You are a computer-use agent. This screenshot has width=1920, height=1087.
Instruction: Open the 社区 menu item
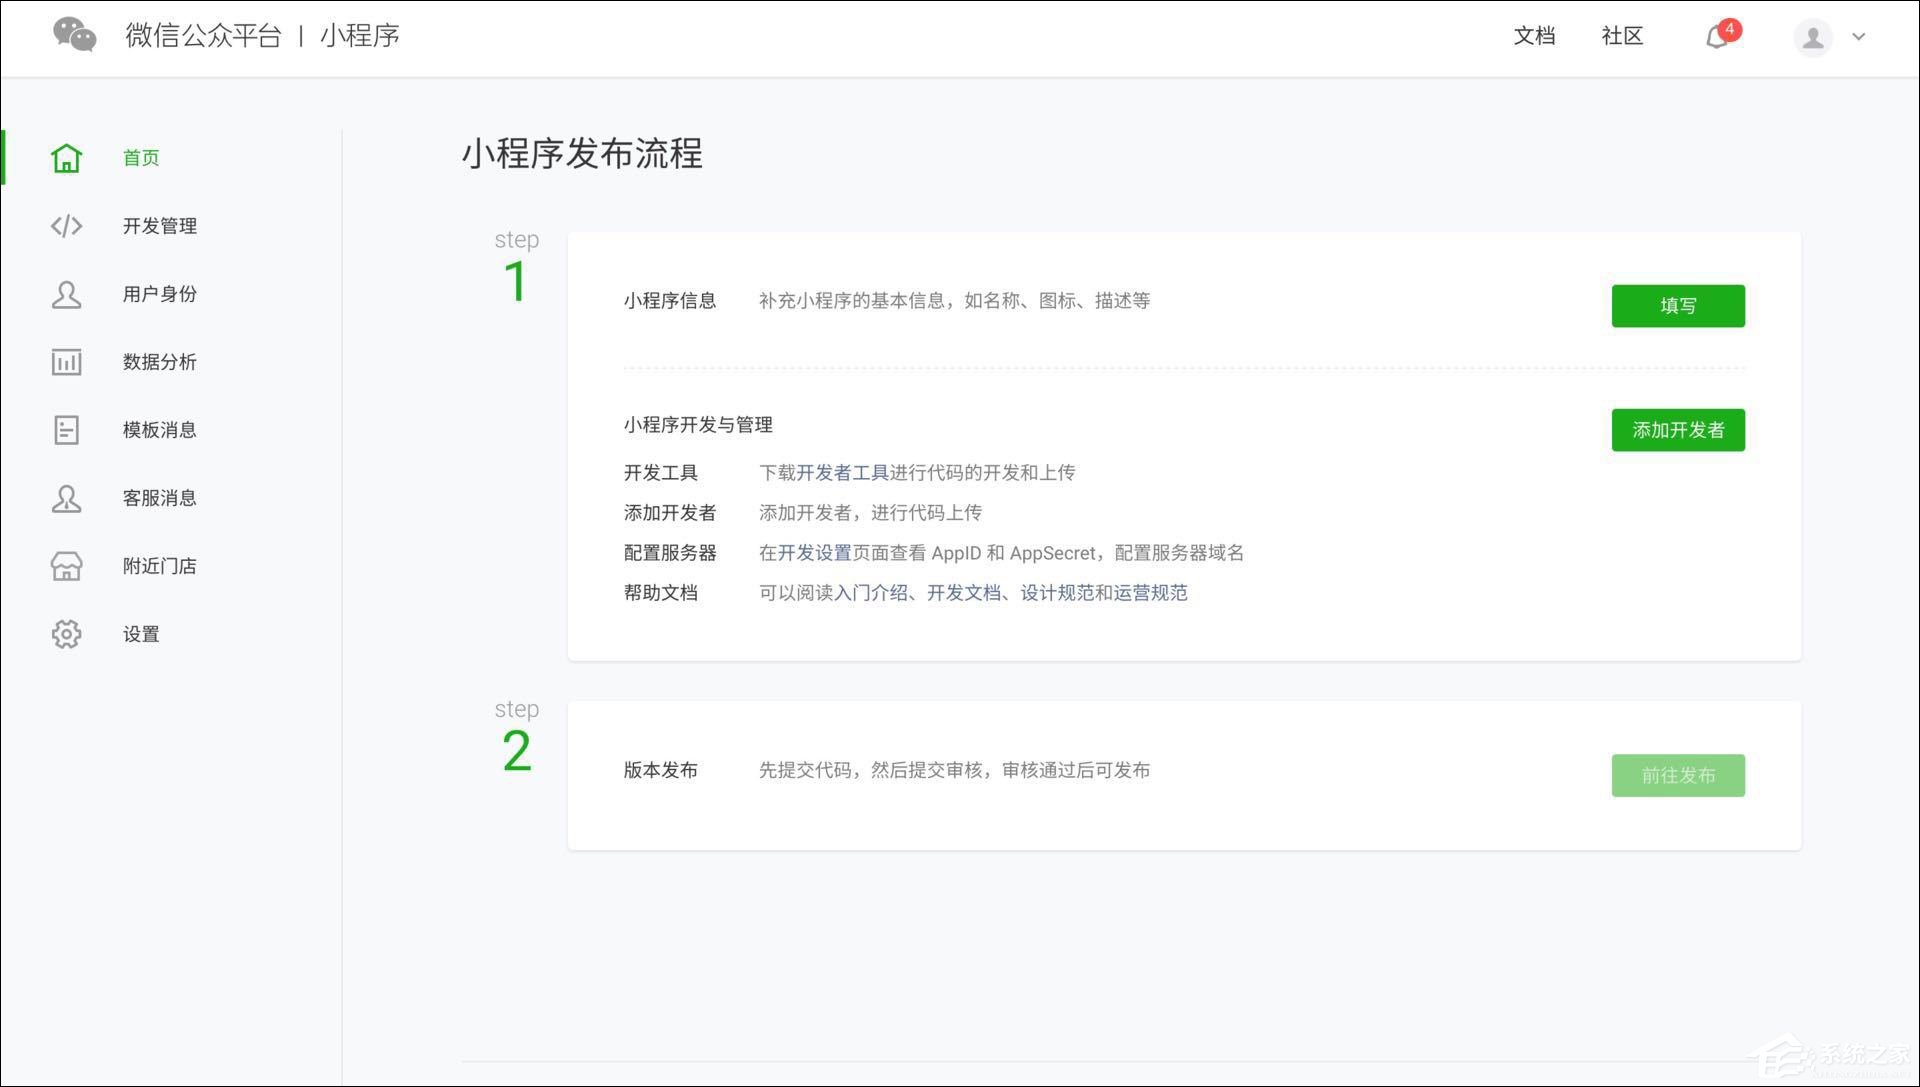click(x=1622, y=36)
